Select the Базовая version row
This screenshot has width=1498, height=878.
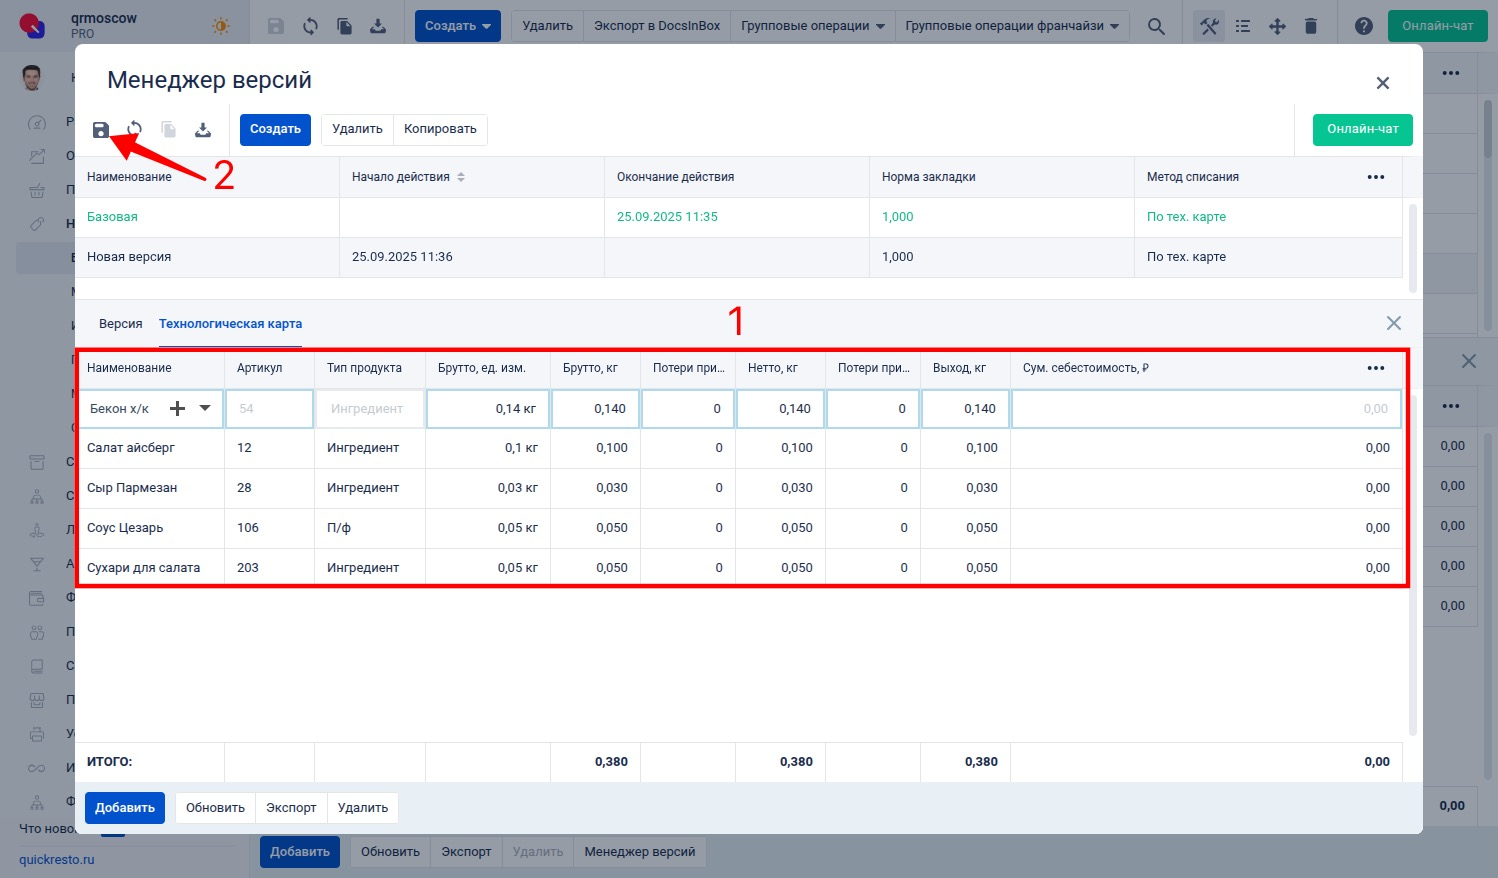click(x=112, y=217)
